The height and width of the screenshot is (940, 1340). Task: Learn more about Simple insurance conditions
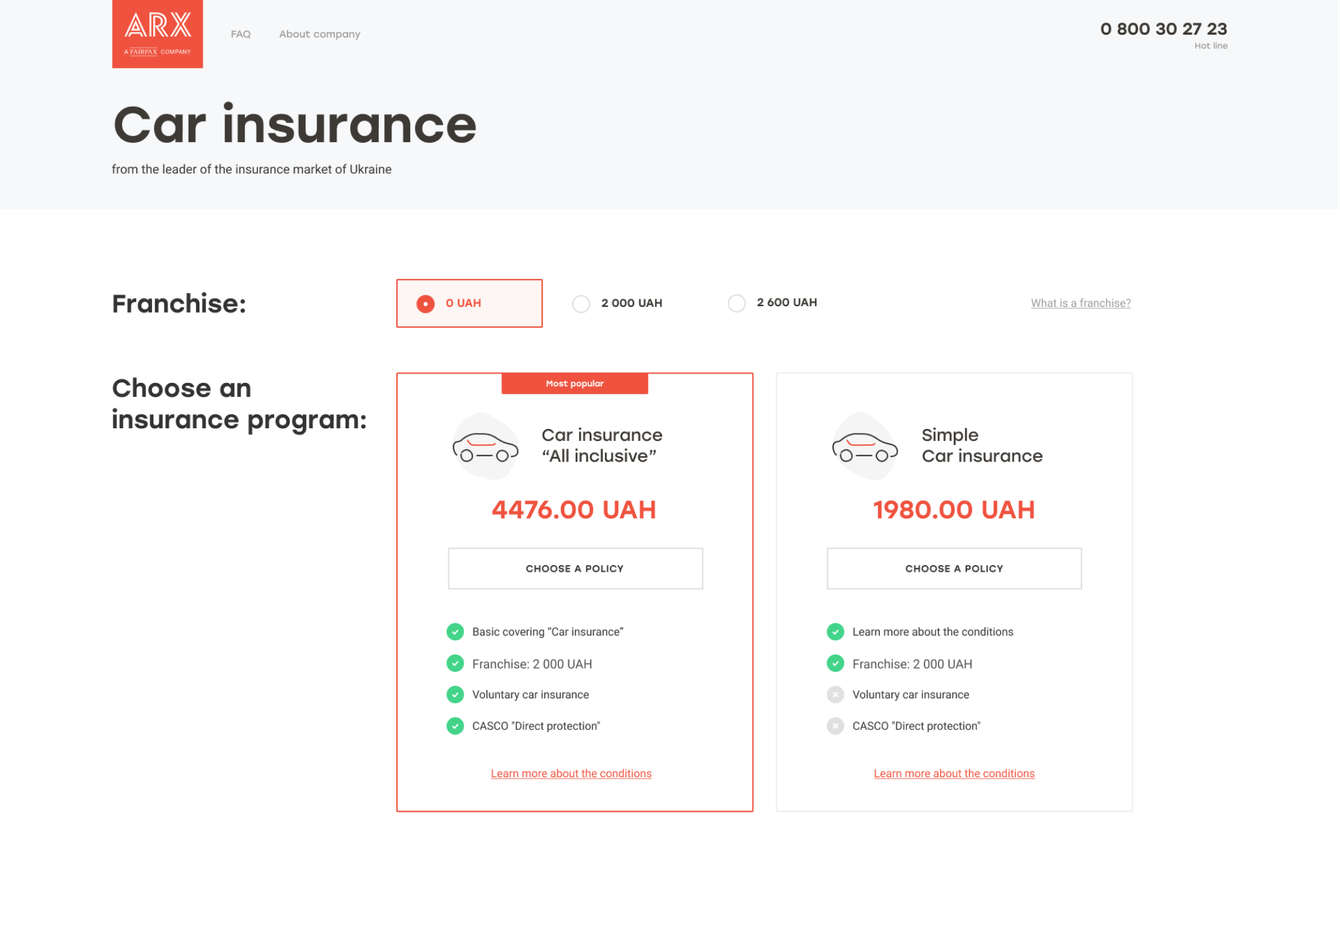click(954, 773)
